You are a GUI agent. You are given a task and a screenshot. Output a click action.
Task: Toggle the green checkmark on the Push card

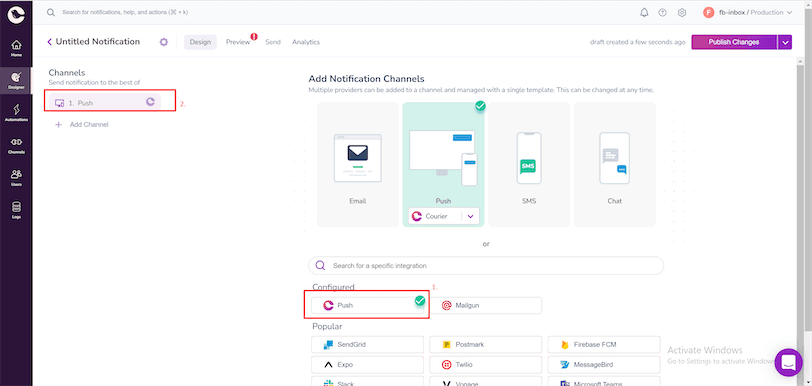[481, 106]
